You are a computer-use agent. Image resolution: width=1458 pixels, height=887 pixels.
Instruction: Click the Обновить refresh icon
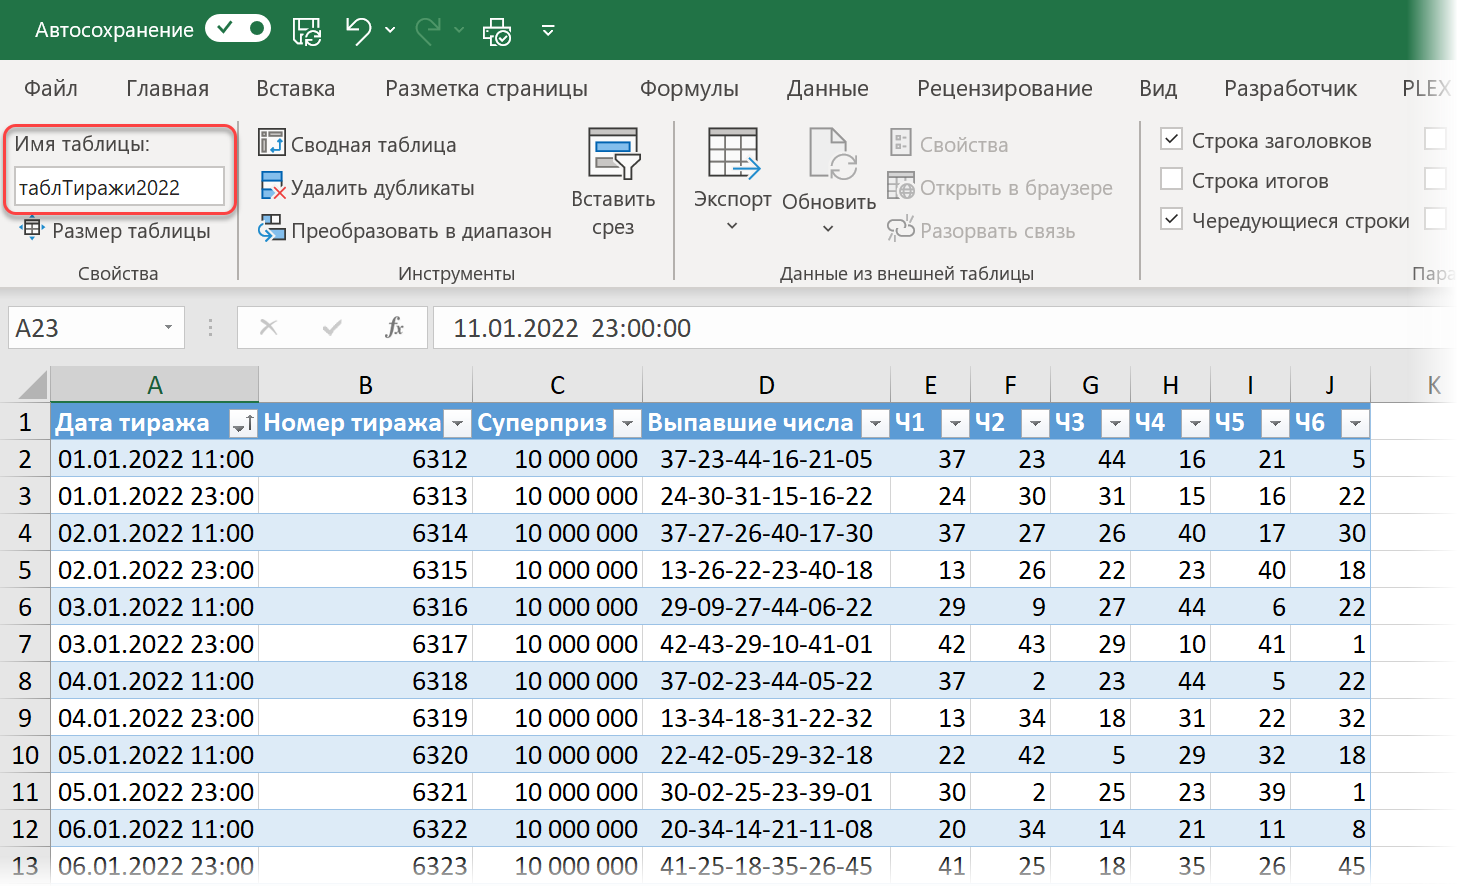832,154
